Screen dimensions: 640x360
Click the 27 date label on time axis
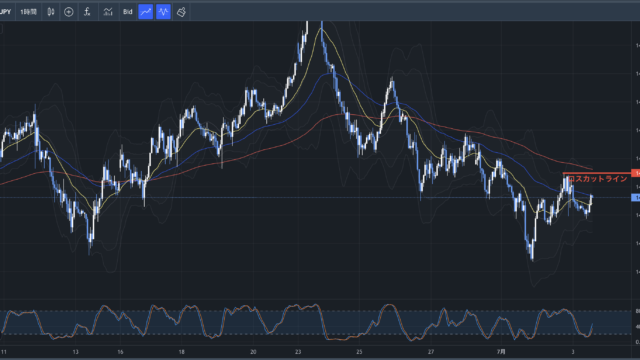pos(431,352)
